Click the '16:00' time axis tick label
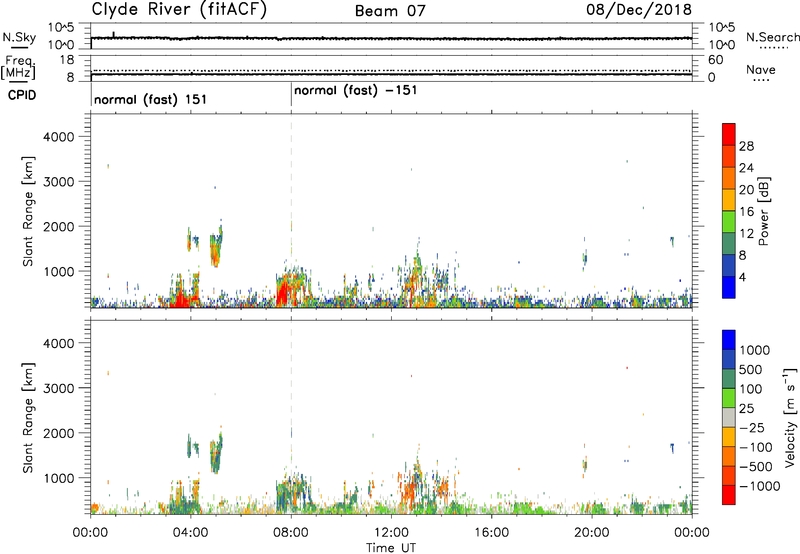This screenshot has width=800, height=554. [x=491, y=533]
